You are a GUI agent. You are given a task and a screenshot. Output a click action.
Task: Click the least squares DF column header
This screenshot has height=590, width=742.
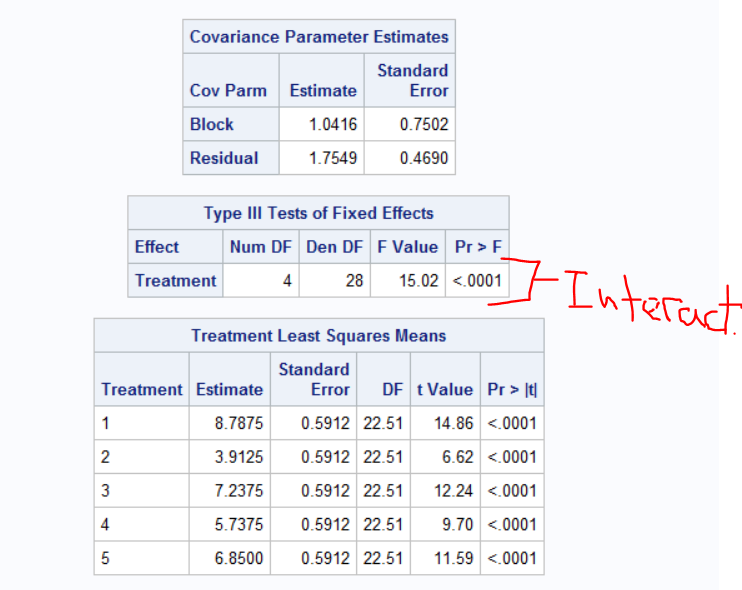coord(393,389)
